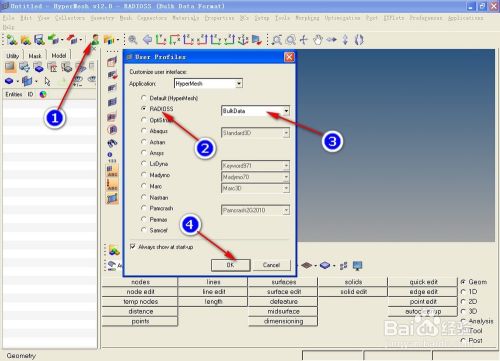Switch to the Utility tab

click(13, 56)
